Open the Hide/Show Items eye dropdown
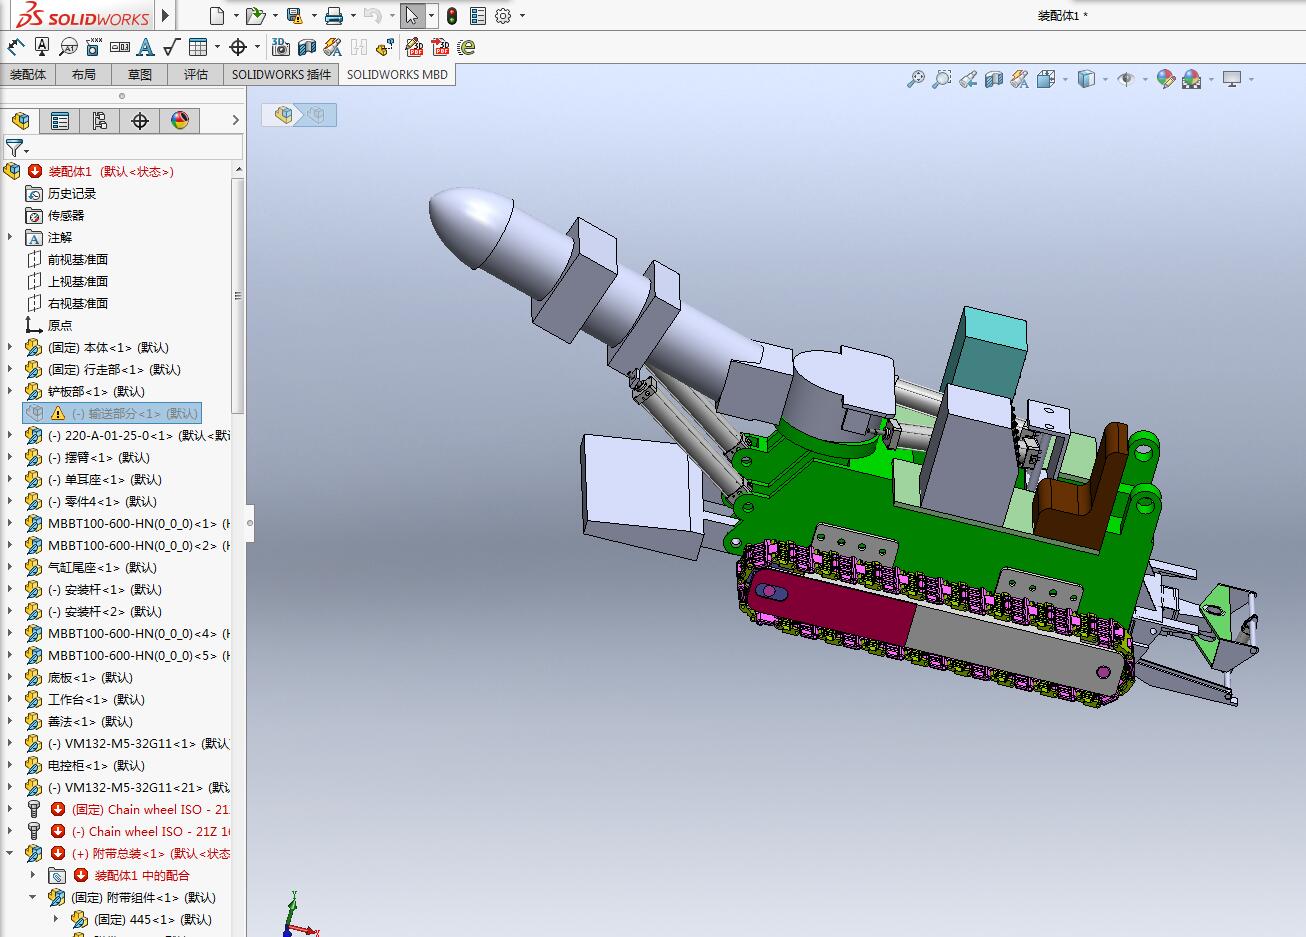1306x937 pixels. 1145,80
